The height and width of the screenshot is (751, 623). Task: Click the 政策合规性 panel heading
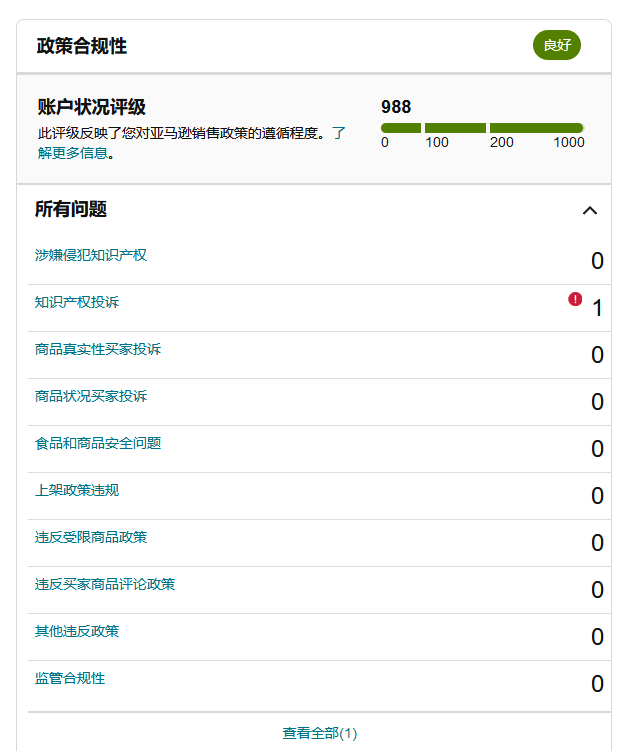coord(82,46)
